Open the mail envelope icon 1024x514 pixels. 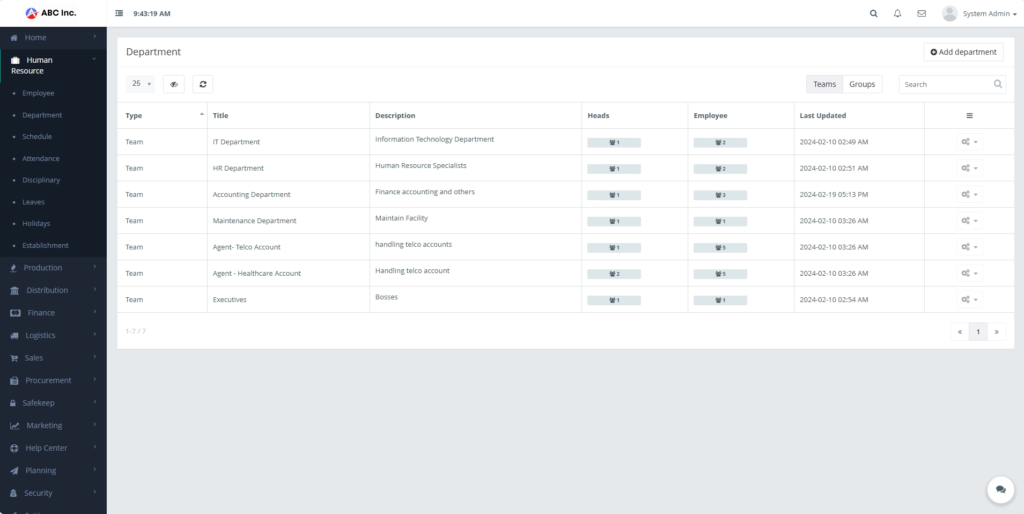coord(921,13)
